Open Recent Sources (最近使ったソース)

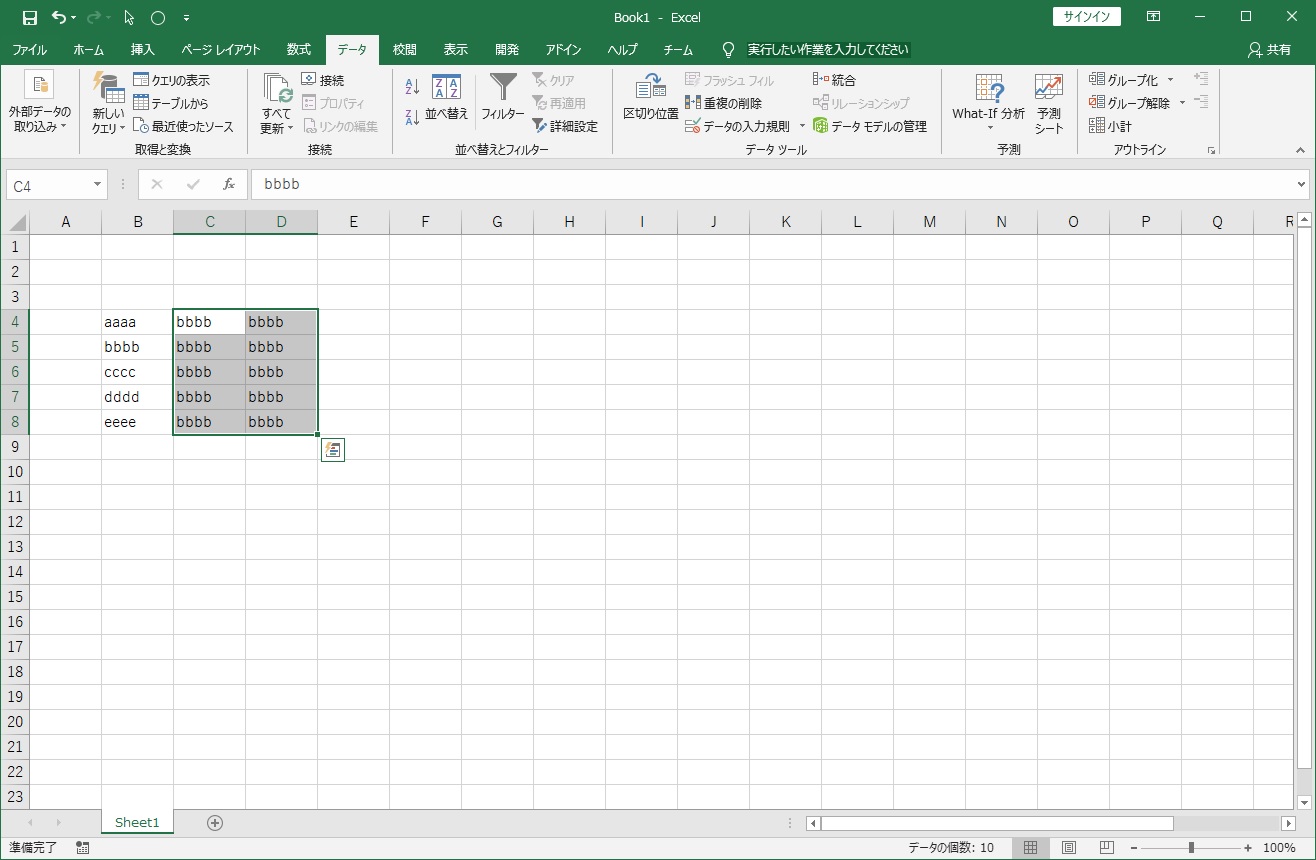[183, 126]
